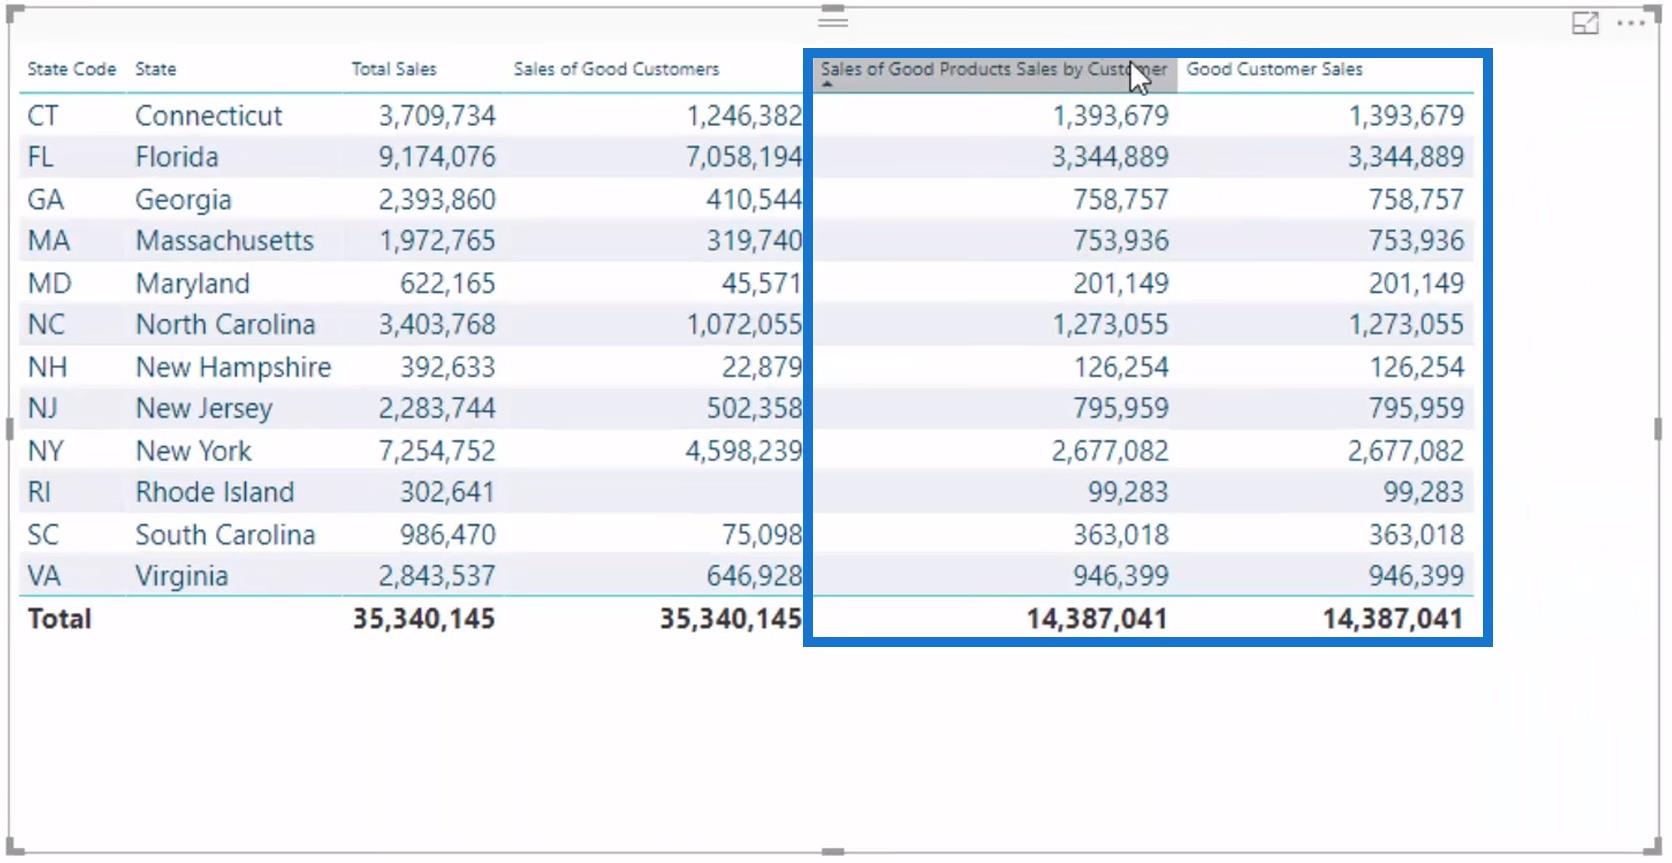Click Total Sales value 9,174,076
The width and height of the screenshot is (1672, 863).
tap(437, 157)
